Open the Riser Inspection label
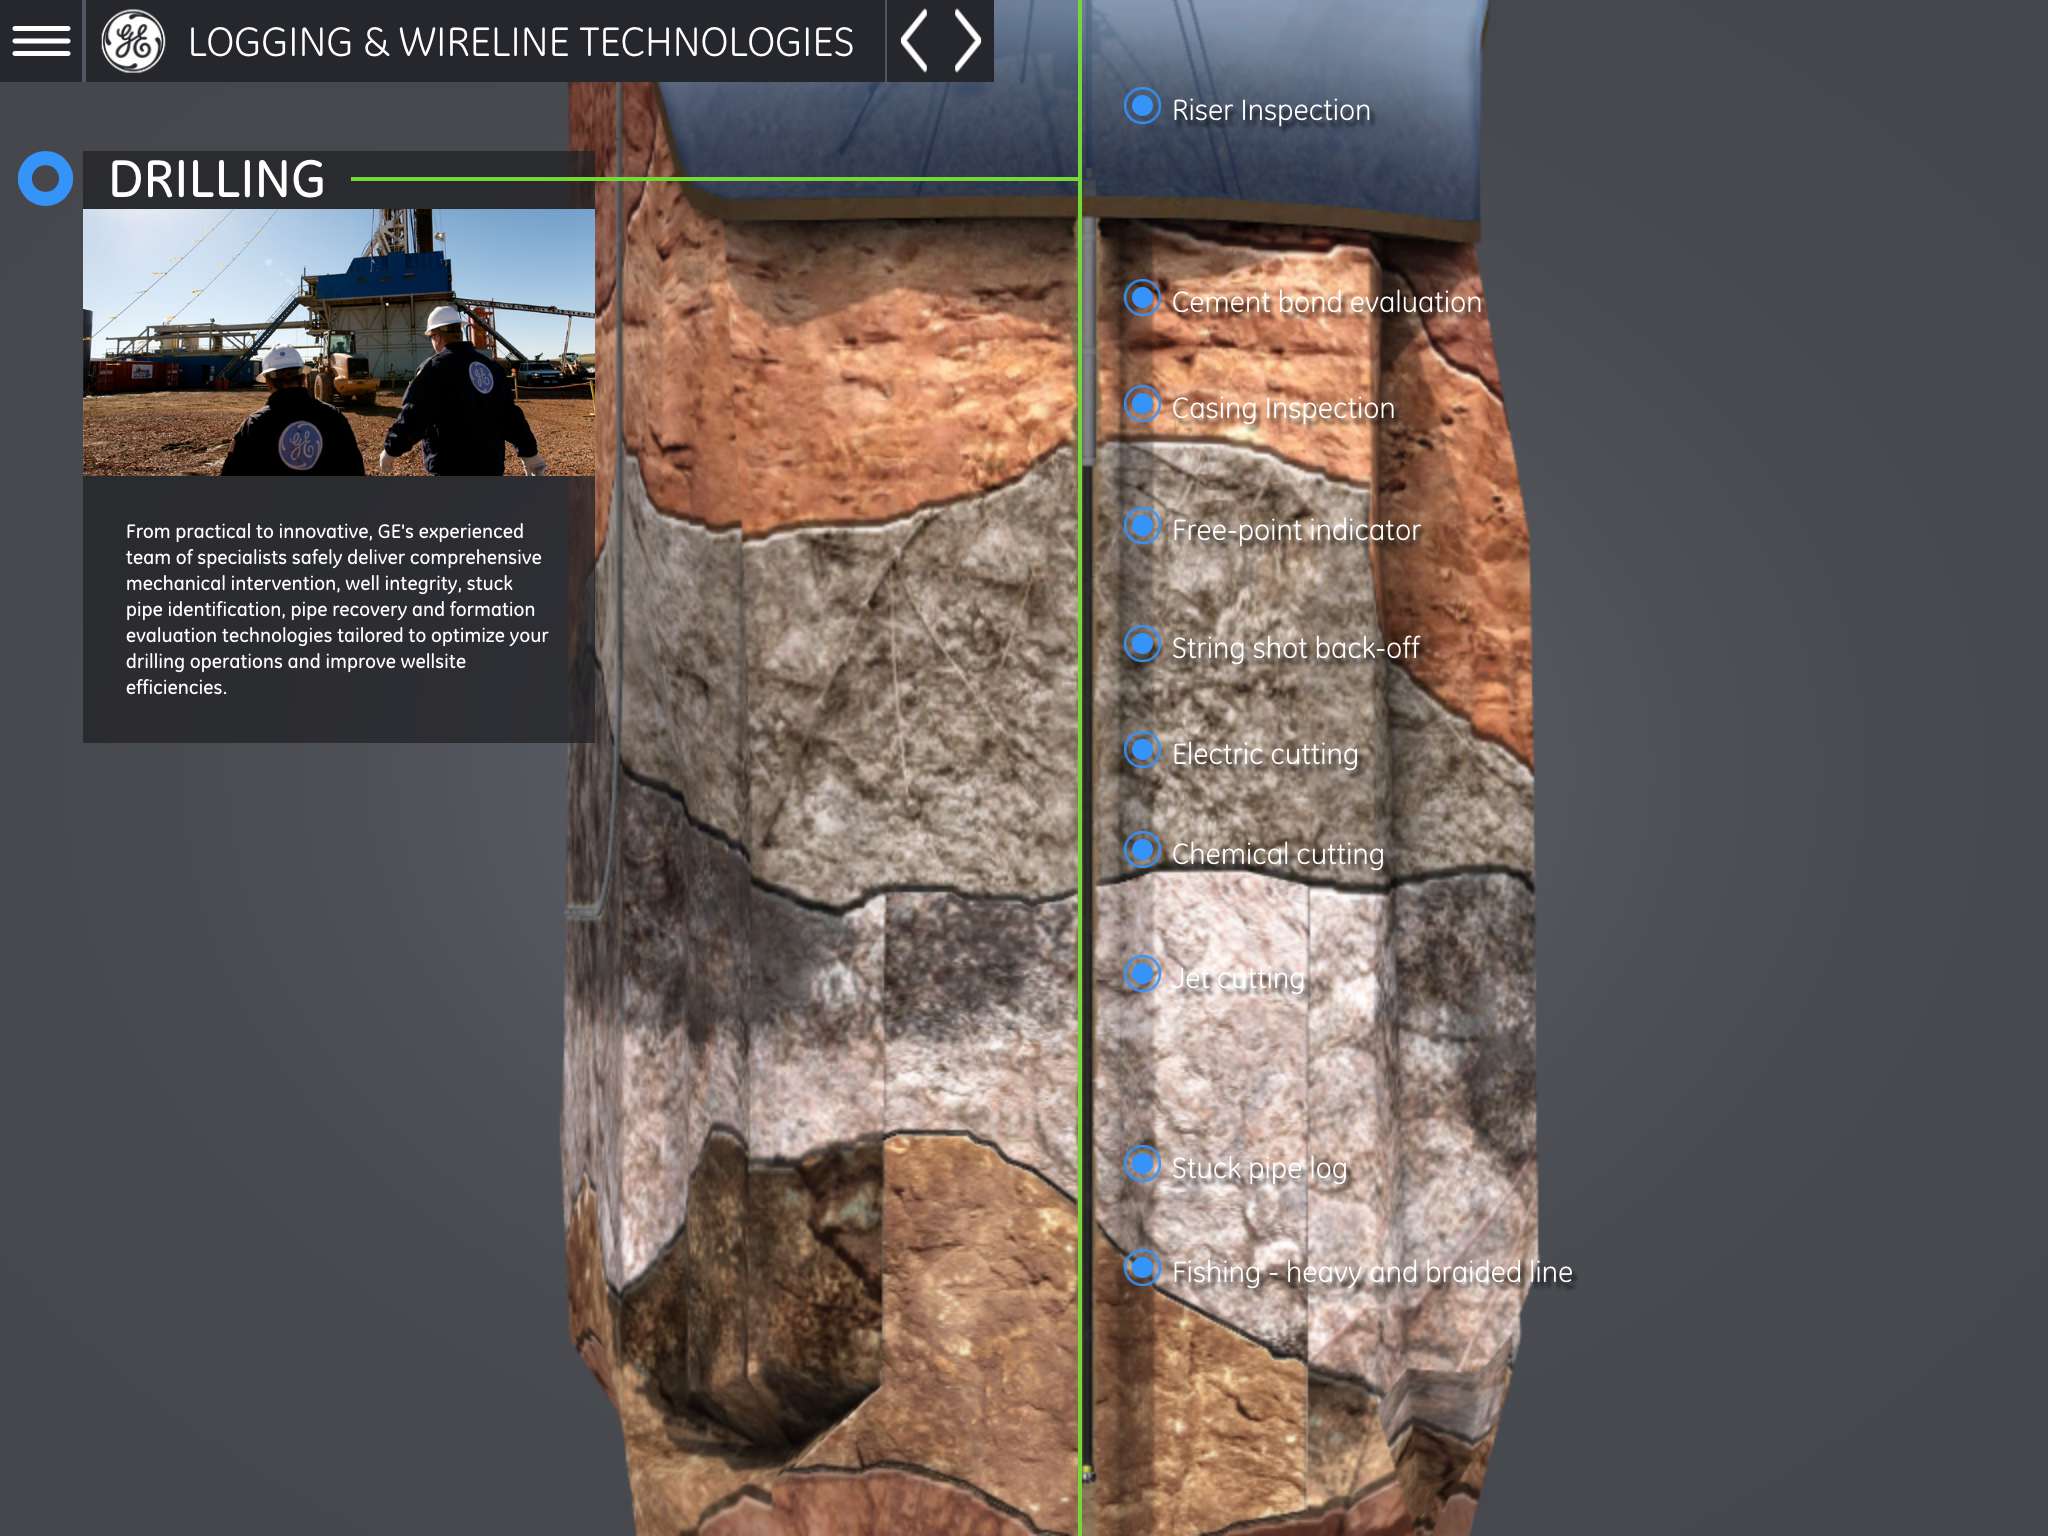Viewport: 2048px width, 1536px height. coord(1271,110)
